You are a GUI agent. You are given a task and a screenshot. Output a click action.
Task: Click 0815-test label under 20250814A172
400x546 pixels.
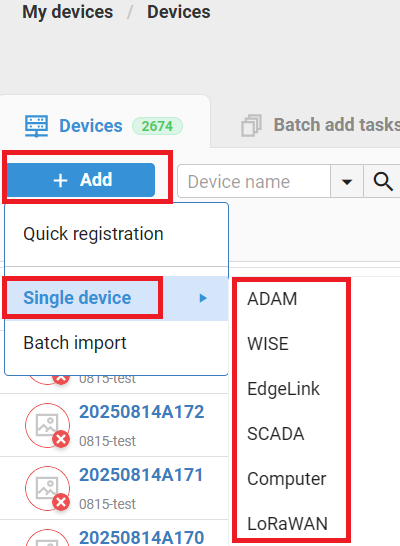(107, 441)
